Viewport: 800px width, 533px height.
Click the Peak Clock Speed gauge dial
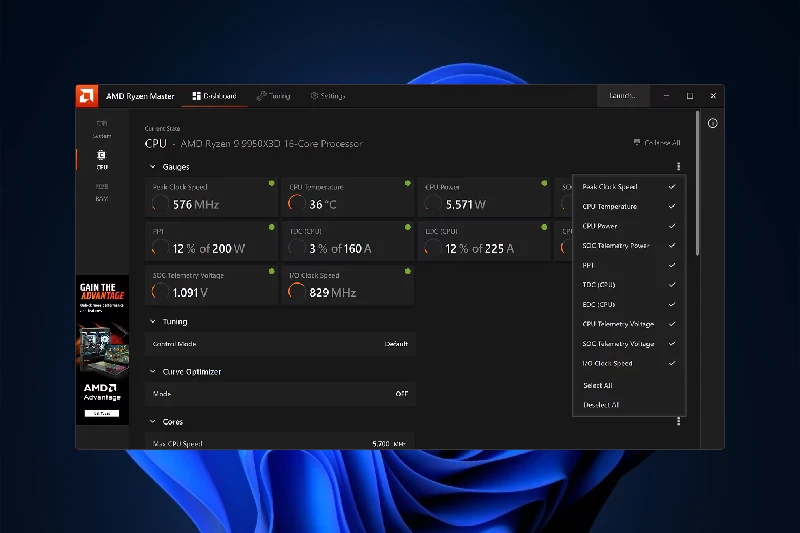tap(160, 204)
